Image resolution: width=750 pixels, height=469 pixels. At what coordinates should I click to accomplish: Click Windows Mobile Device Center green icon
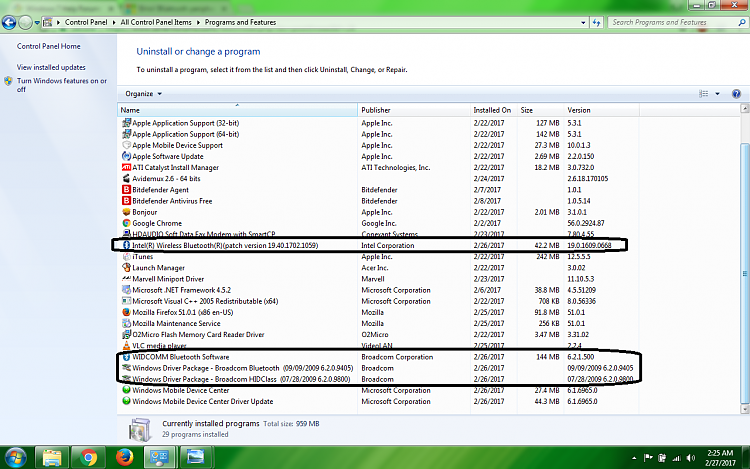point(126,390)
